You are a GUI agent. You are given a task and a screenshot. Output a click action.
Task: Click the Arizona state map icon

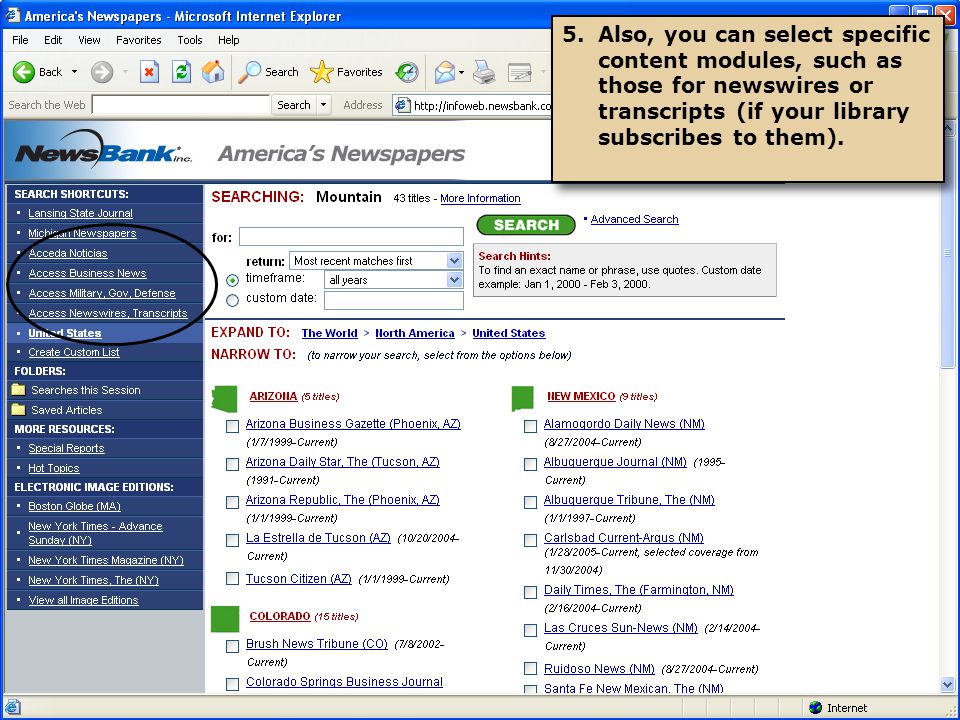click(224, 399)
